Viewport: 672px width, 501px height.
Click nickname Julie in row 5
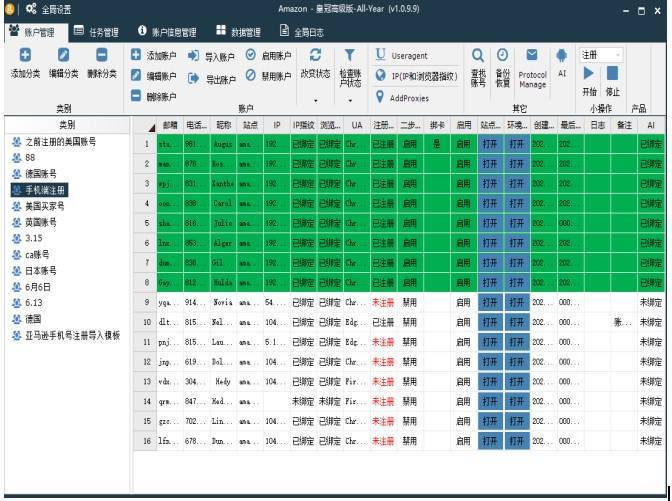click(x=223, y=223)
